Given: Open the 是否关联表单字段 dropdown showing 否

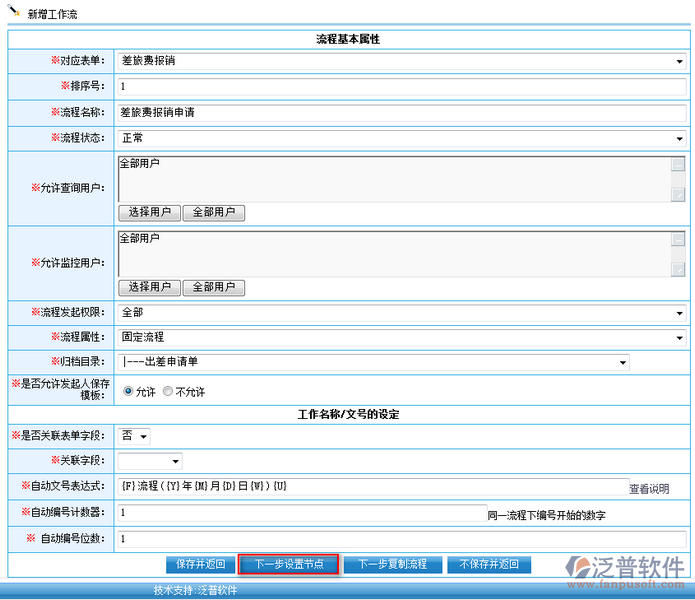Looking at the screenshot, I should coord(134,436).
